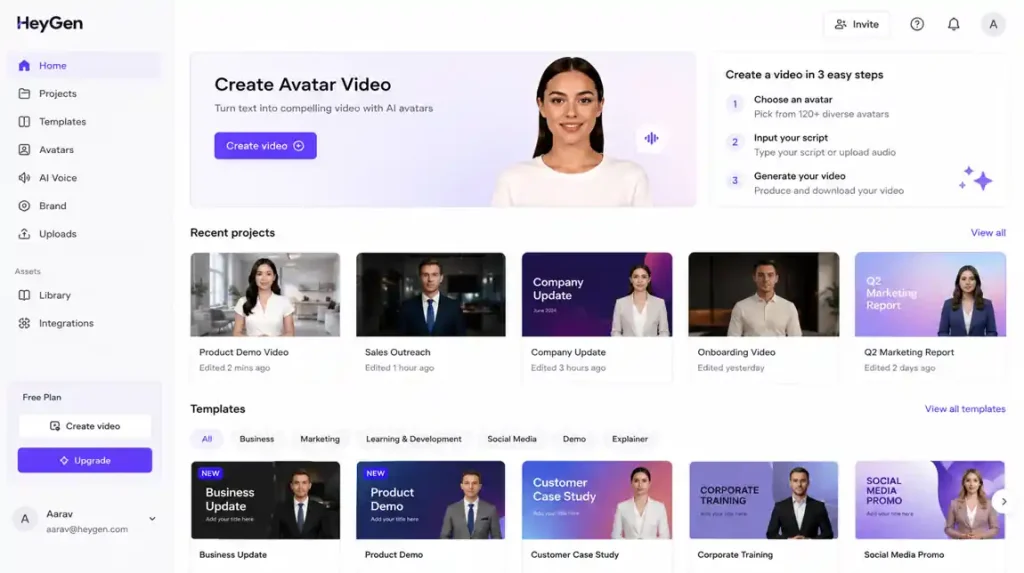Select the Demo template filter

[x=574, y=439]
